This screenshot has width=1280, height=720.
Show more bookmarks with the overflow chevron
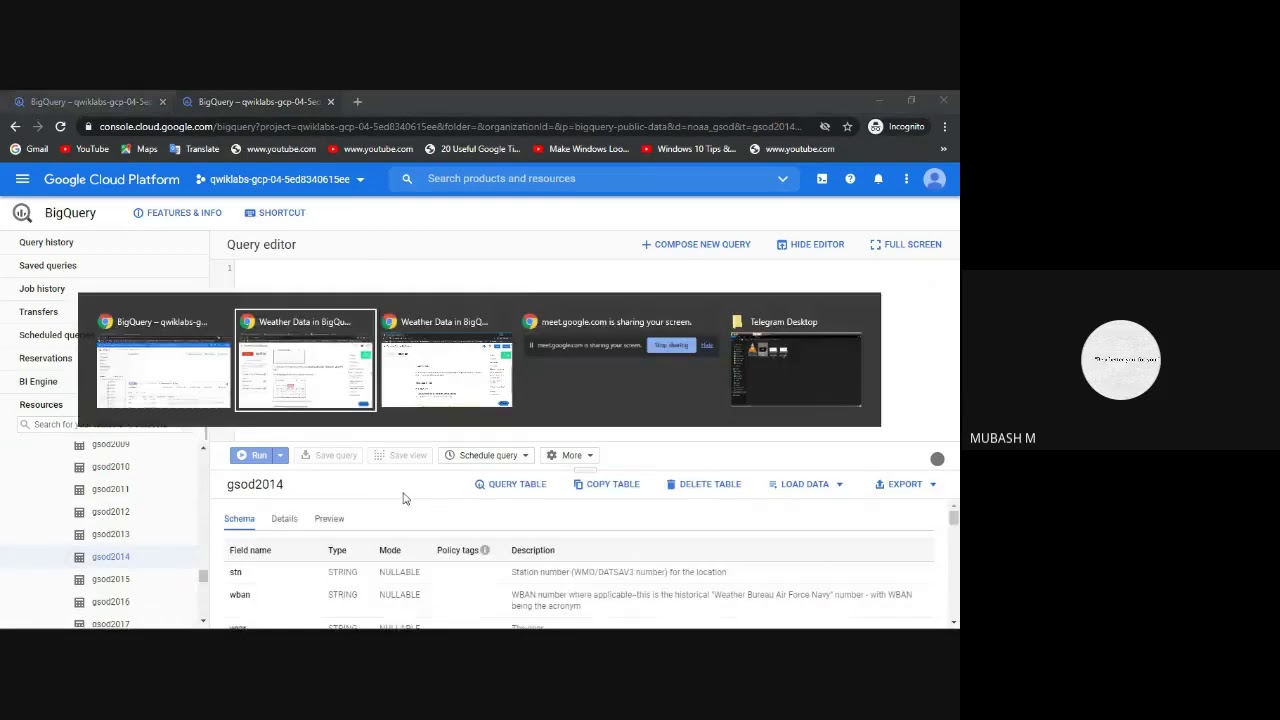[943, 149]
